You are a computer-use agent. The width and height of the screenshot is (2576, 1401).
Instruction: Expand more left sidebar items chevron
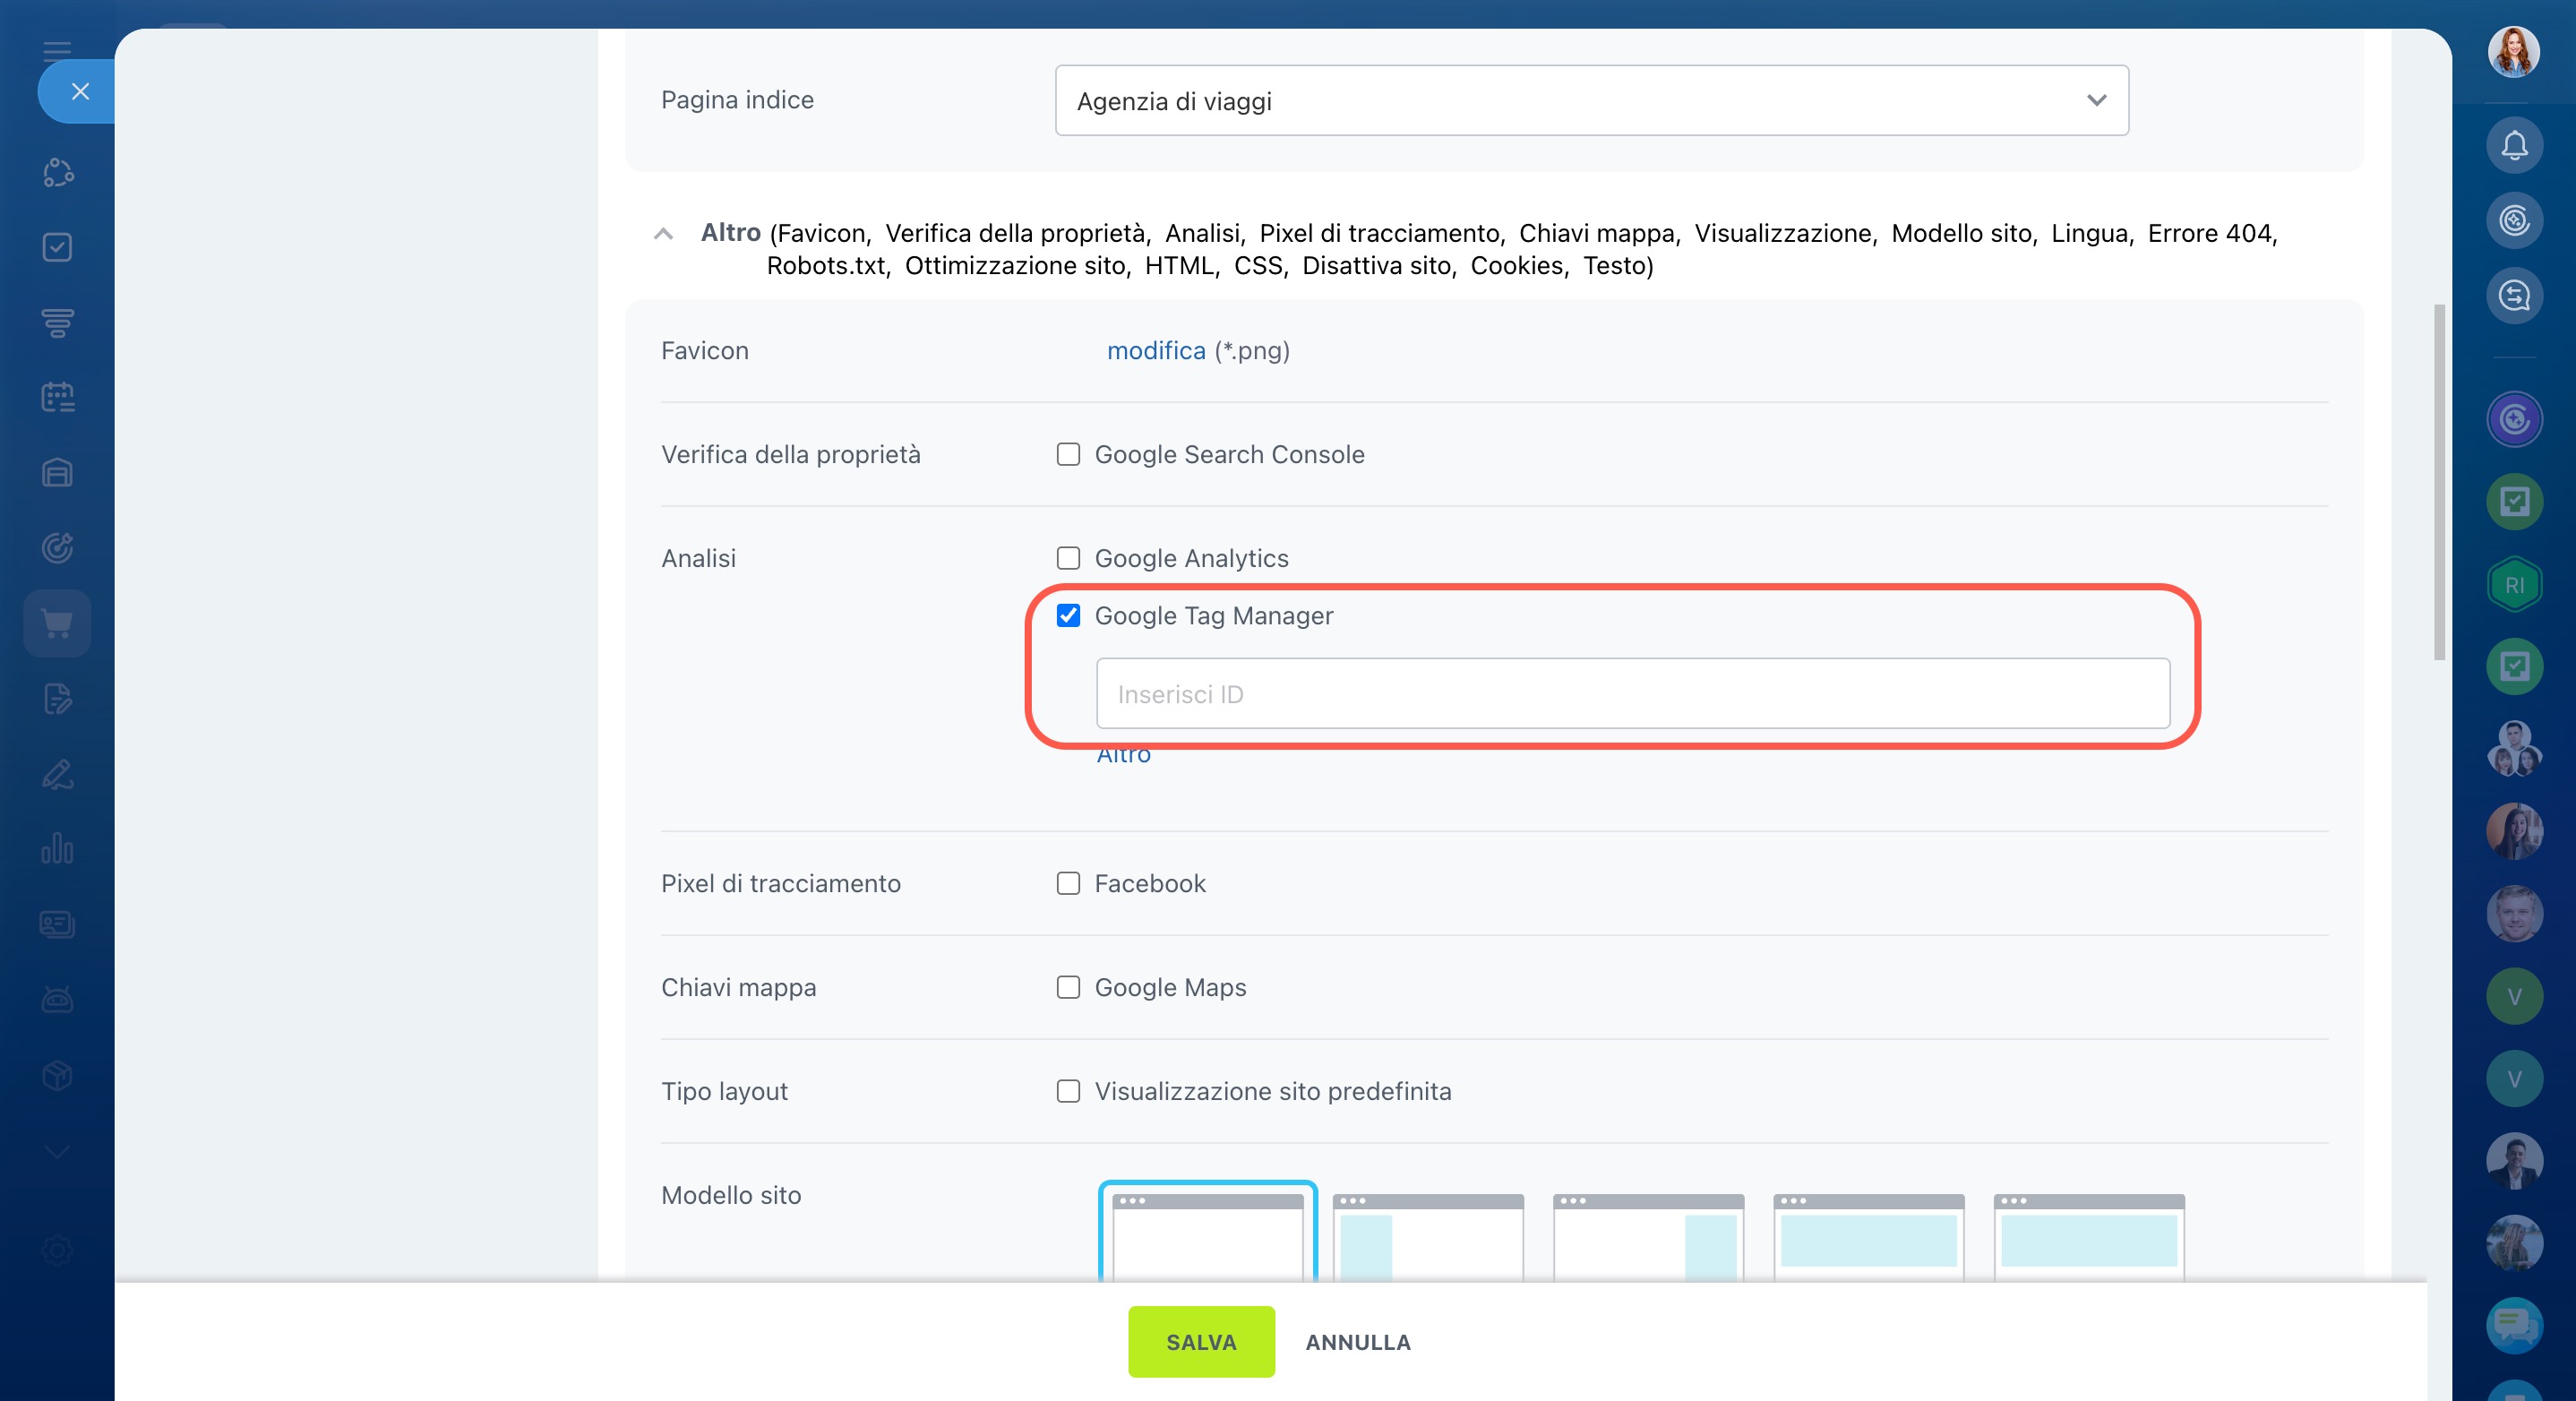(x=57, y=1152)
